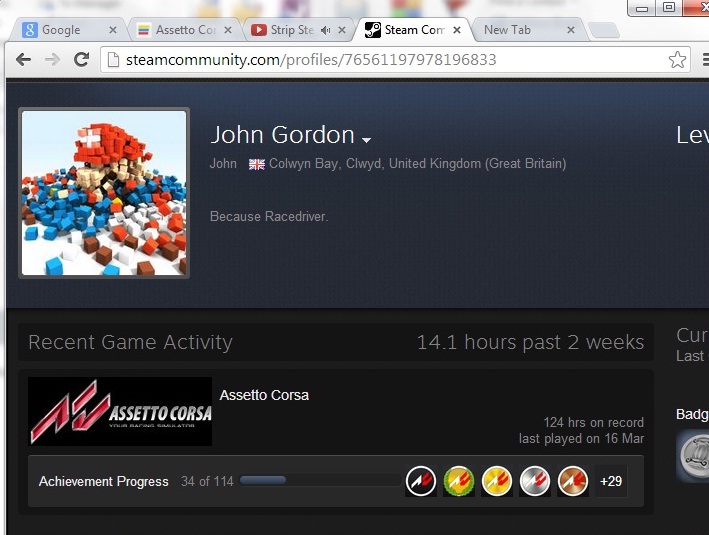This screenshot has width=709, height=535.
Task: Click the fifth bronze achievement icon
Action: coord(573,481)
